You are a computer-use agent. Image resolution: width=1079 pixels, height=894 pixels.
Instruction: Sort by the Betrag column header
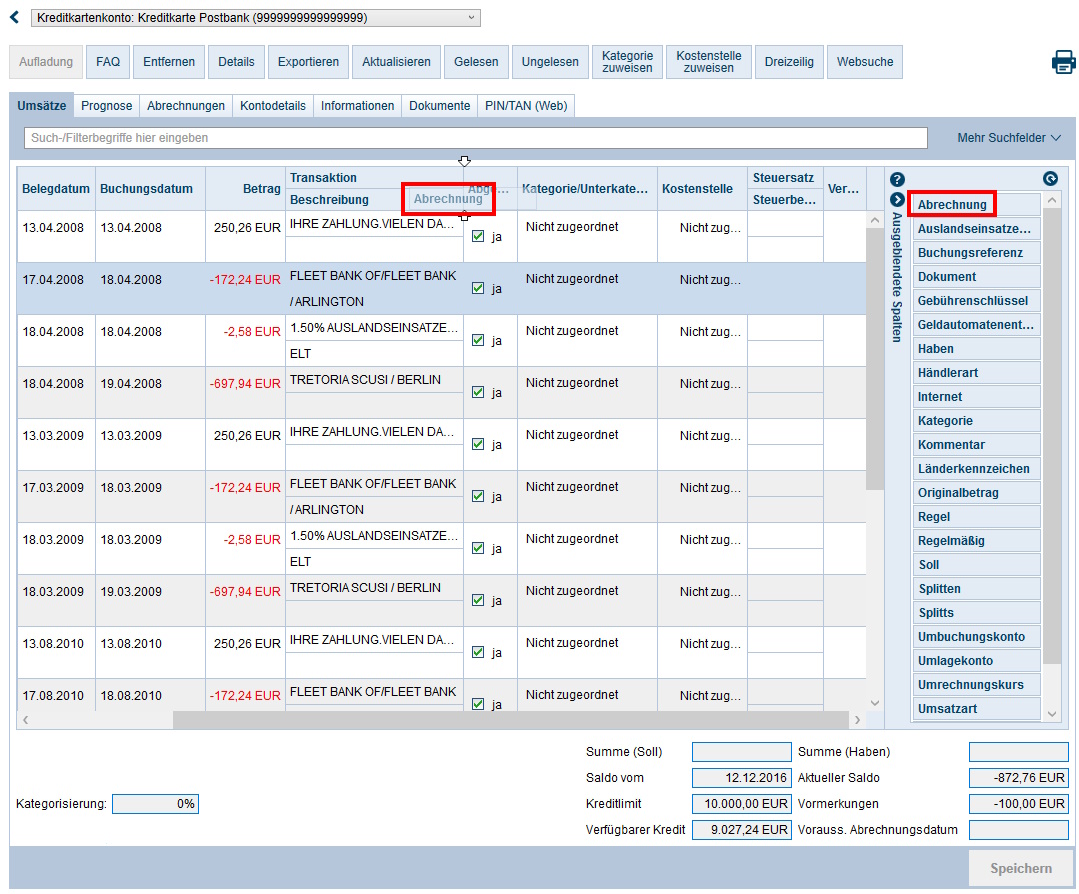click(246, 189)
